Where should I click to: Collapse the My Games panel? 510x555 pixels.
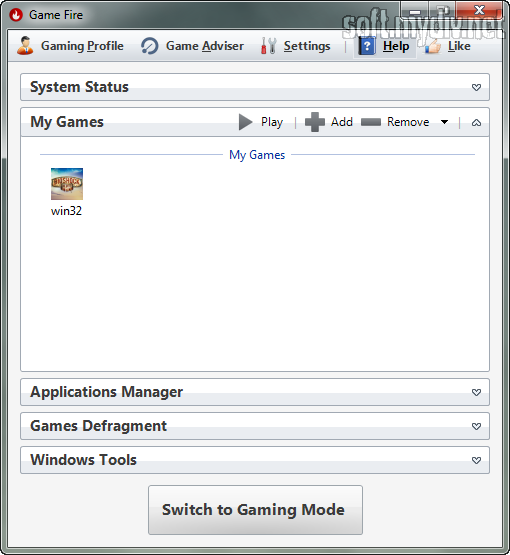476,122
